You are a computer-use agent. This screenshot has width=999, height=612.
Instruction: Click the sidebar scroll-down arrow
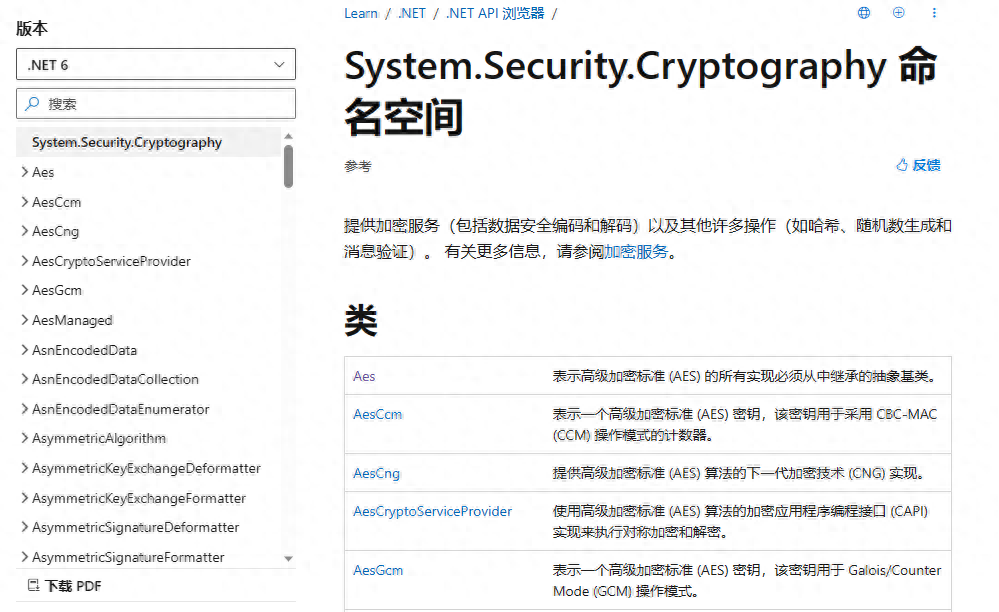289,558
